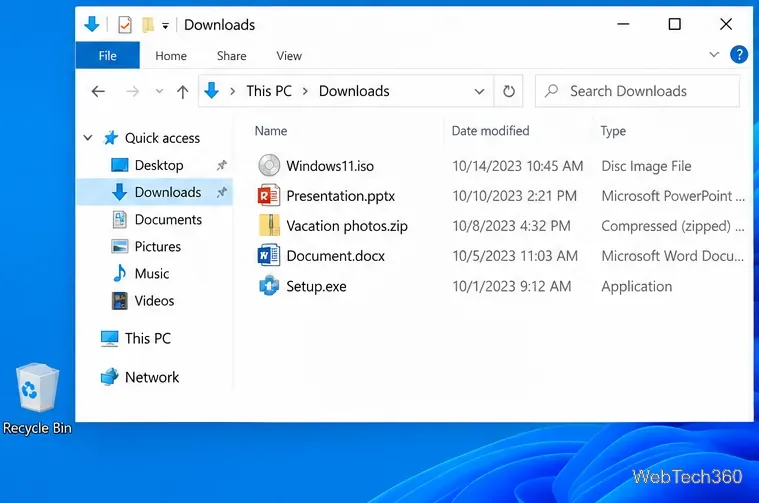This screenshot has width=759, height=503.
Task: Select Desktop in navigation pane
Action: (159, 165)
